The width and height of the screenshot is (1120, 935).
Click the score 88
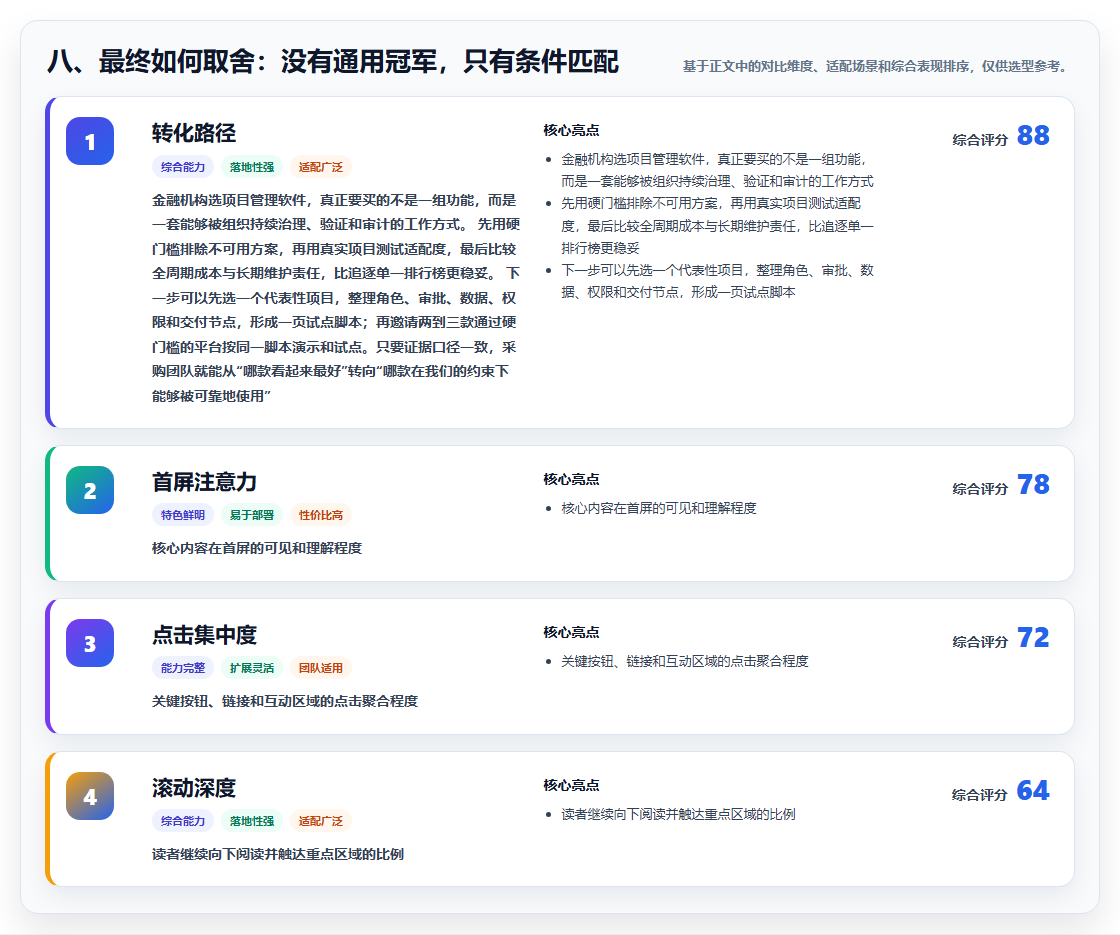[1033, 136]
